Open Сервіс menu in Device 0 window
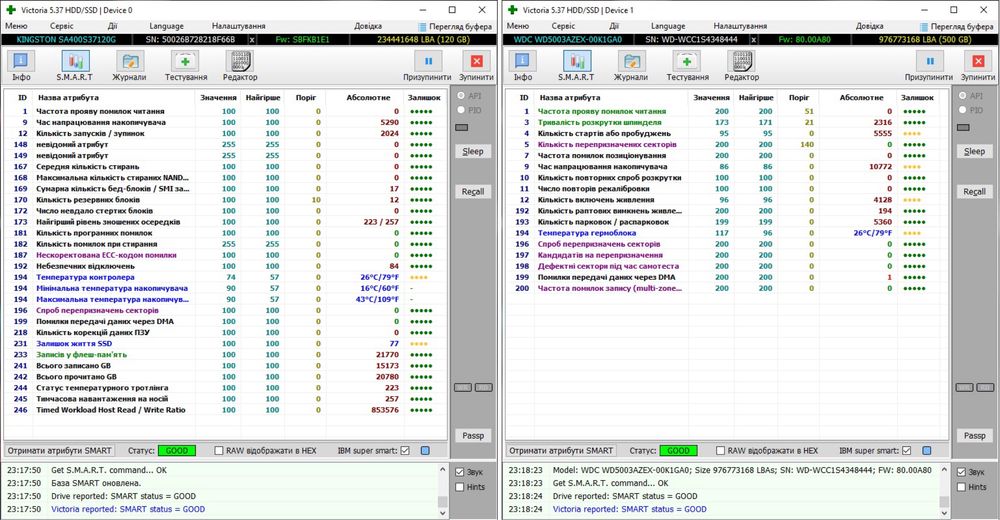 (x=62, y=26)
